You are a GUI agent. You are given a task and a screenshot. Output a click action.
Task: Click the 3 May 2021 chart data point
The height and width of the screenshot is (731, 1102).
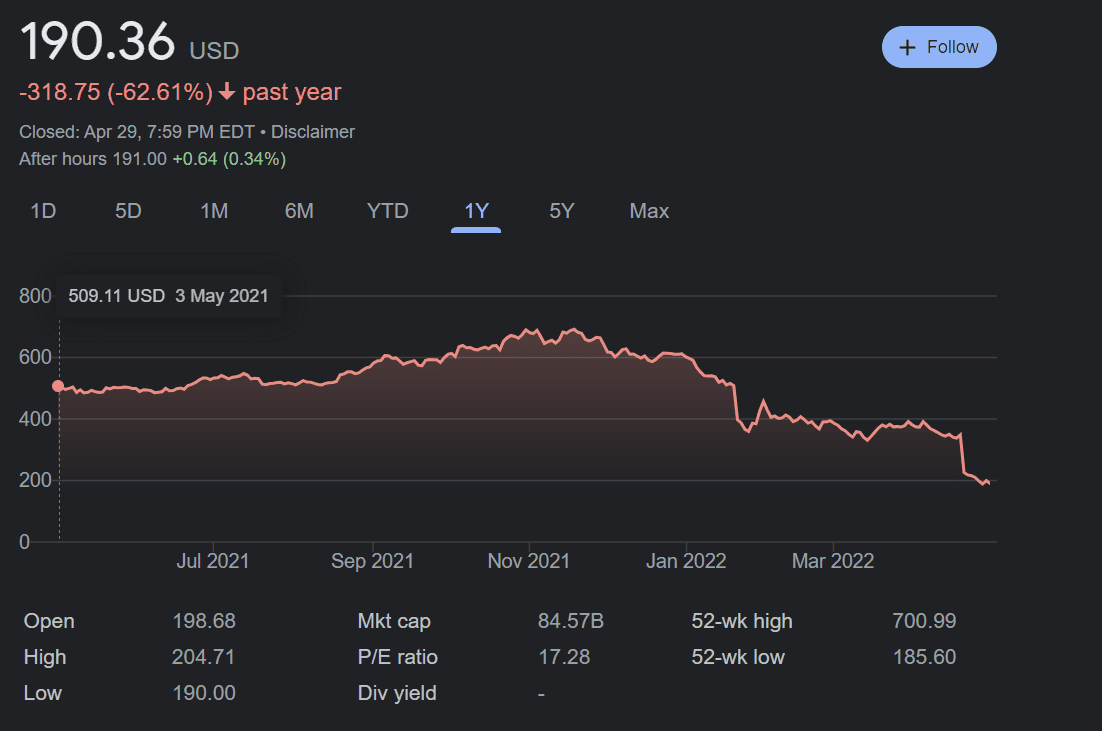(58, 386)
